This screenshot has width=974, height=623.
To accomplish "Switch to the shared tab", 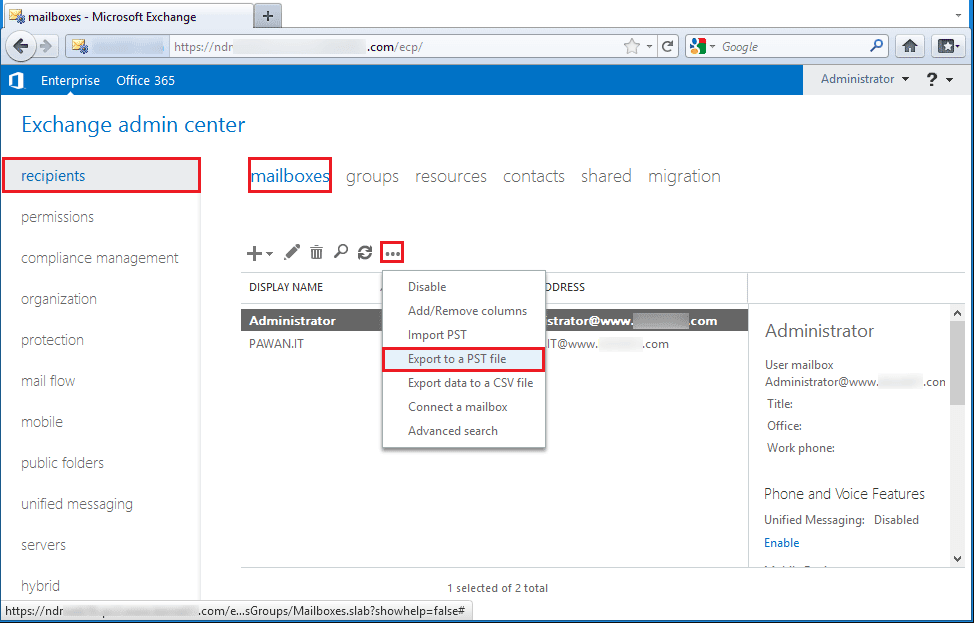I will 606,176.
